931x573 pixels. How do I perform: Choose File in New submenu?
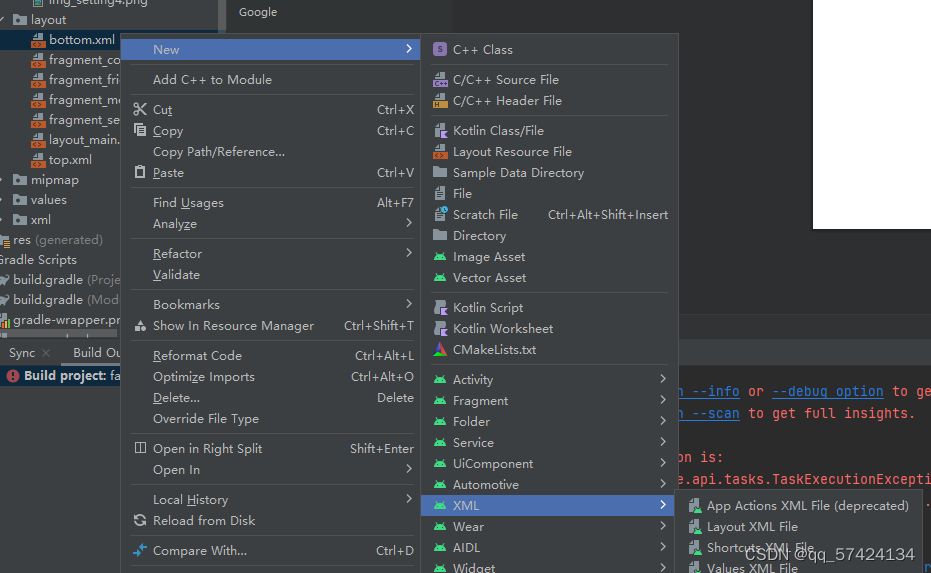pyautogui.click(x=547, y=194)
